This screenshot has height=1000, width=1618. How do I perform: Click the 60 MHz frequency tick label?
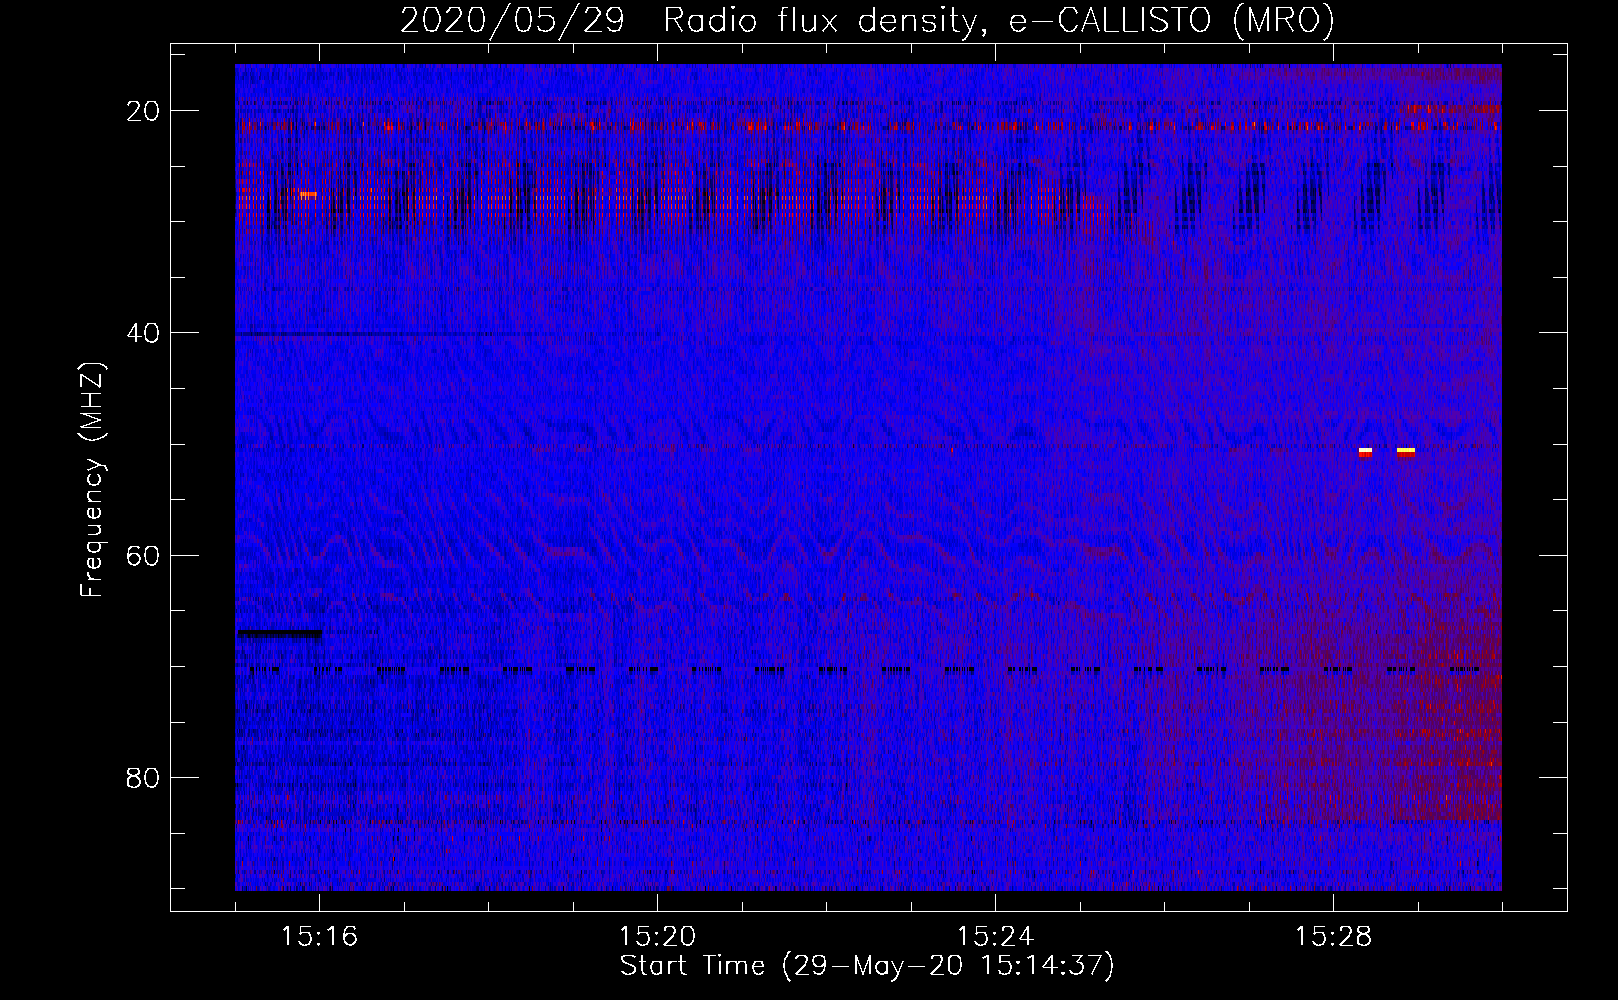pyautogui.click(x=143, y=555)
